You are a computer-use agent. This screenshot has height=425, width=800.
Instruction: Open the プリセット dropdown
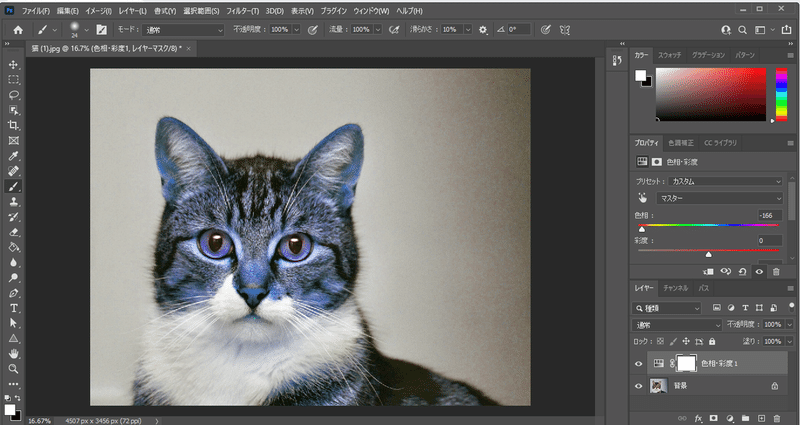725,181
